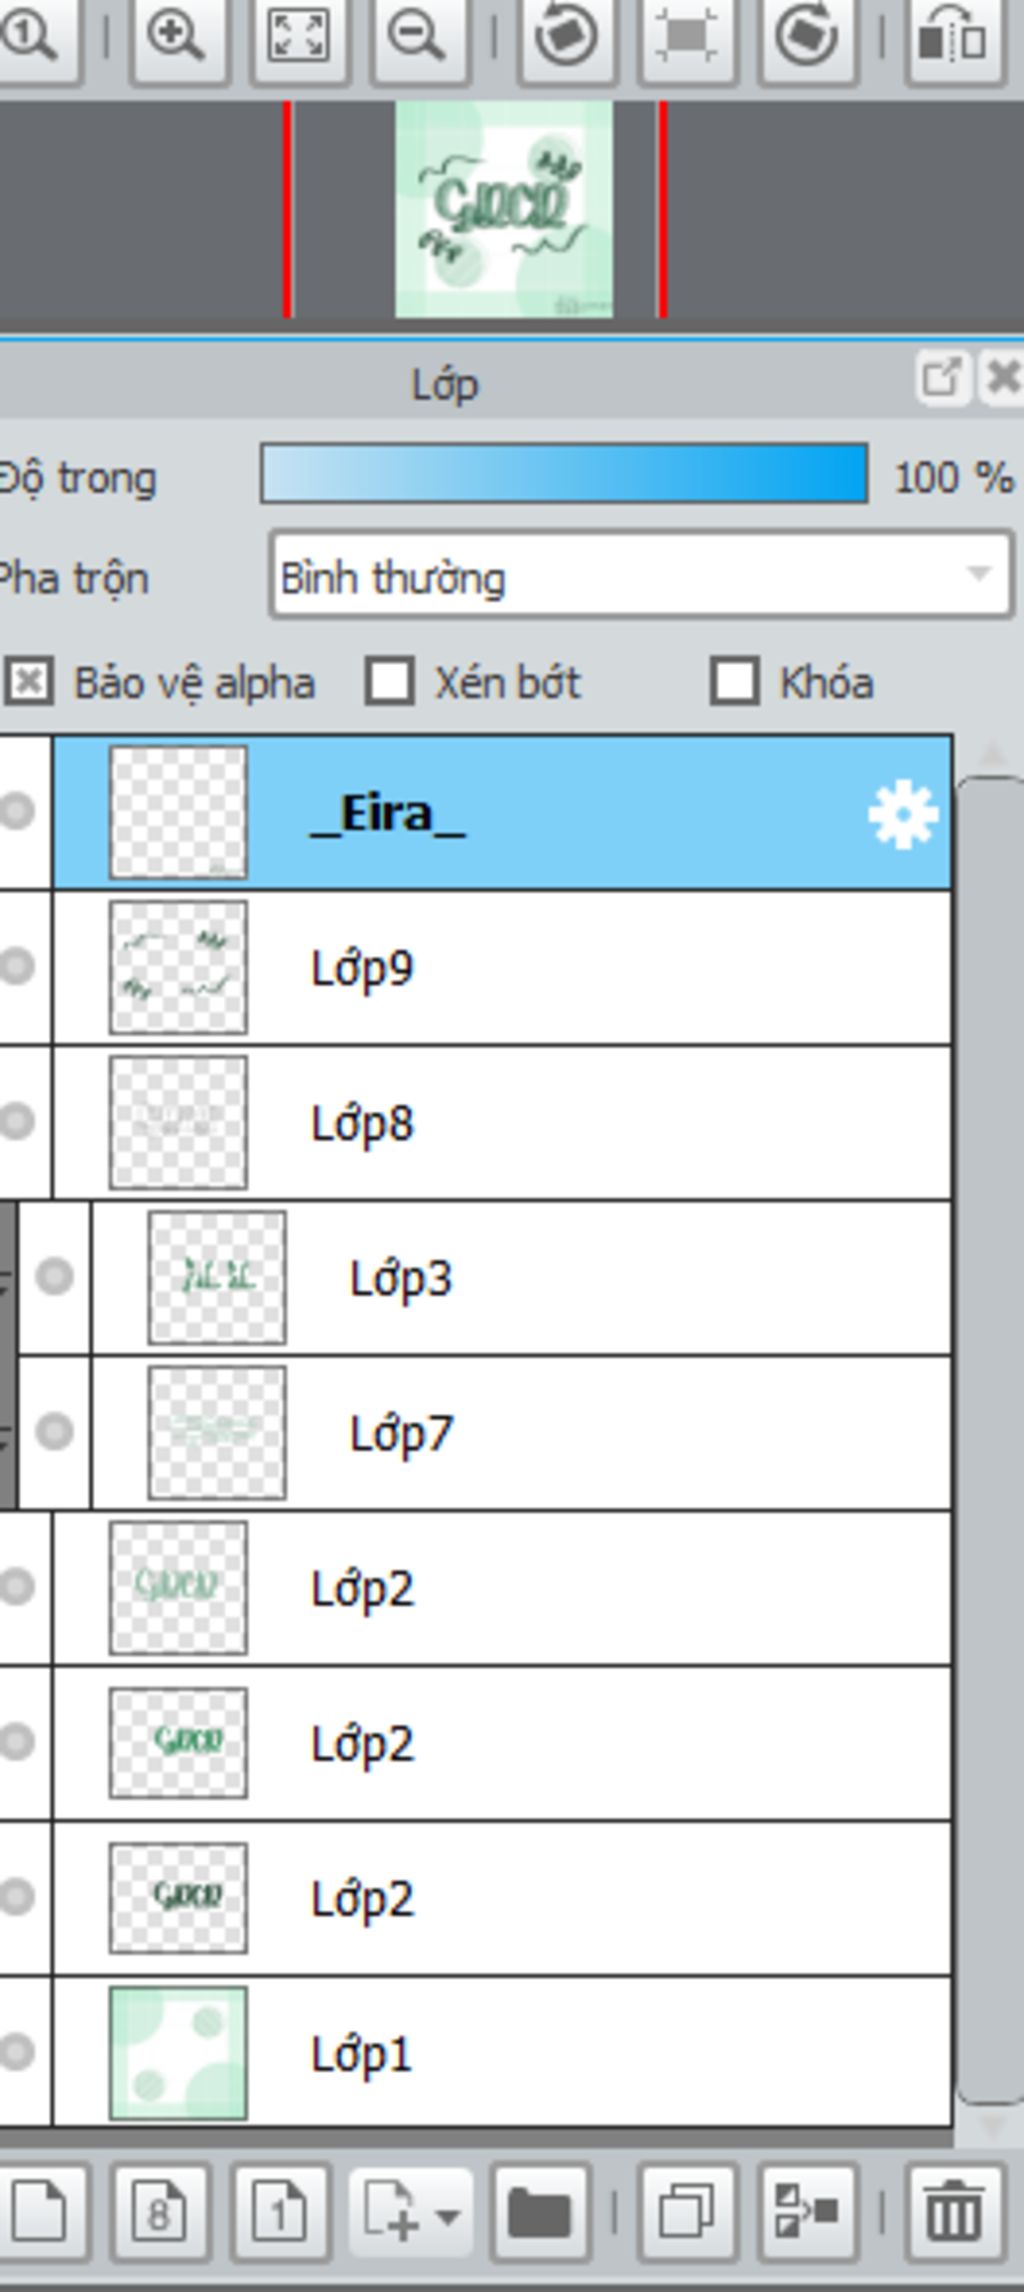Flip canvas horizontally icon

(953, 37)
